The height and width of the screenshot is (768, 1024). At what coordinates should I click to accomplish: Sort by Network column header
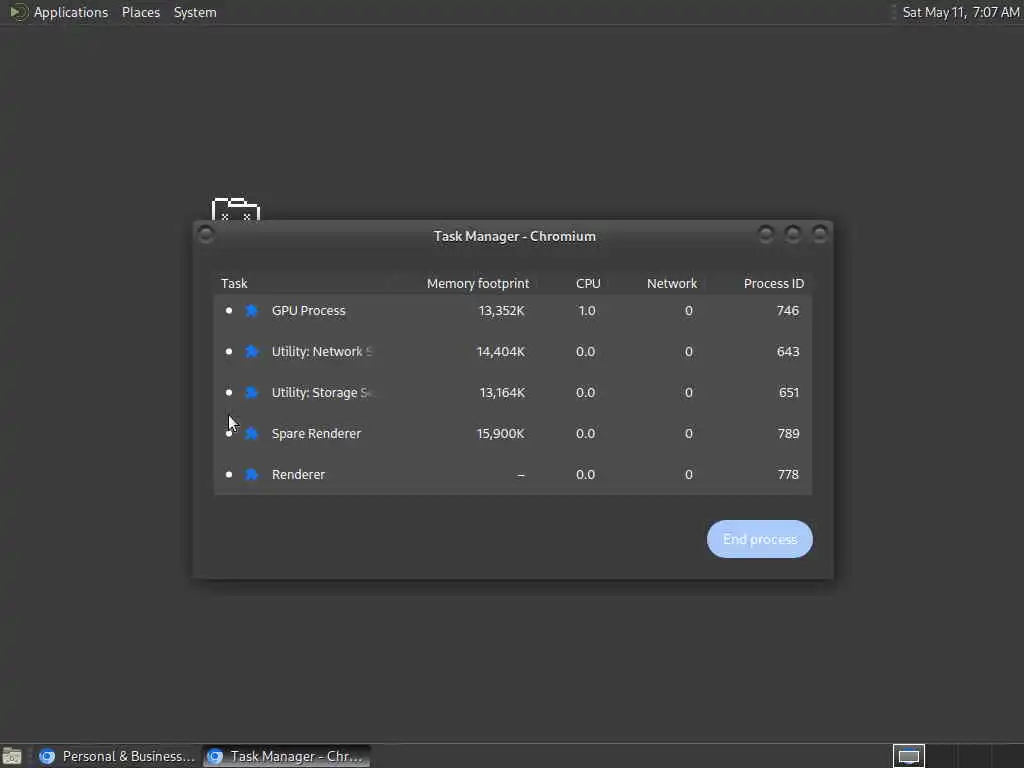672,283
